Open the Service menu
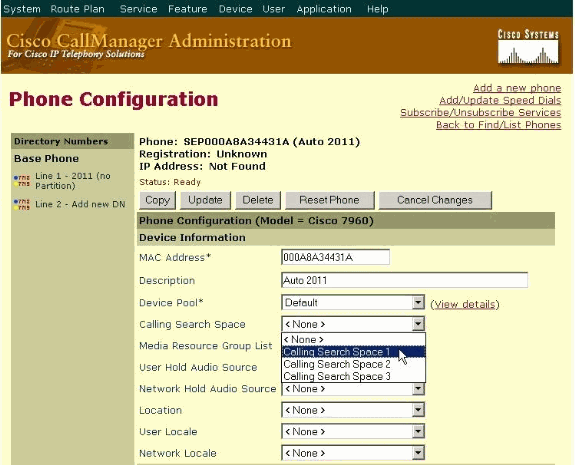The image size is (575, 465). 138,9
